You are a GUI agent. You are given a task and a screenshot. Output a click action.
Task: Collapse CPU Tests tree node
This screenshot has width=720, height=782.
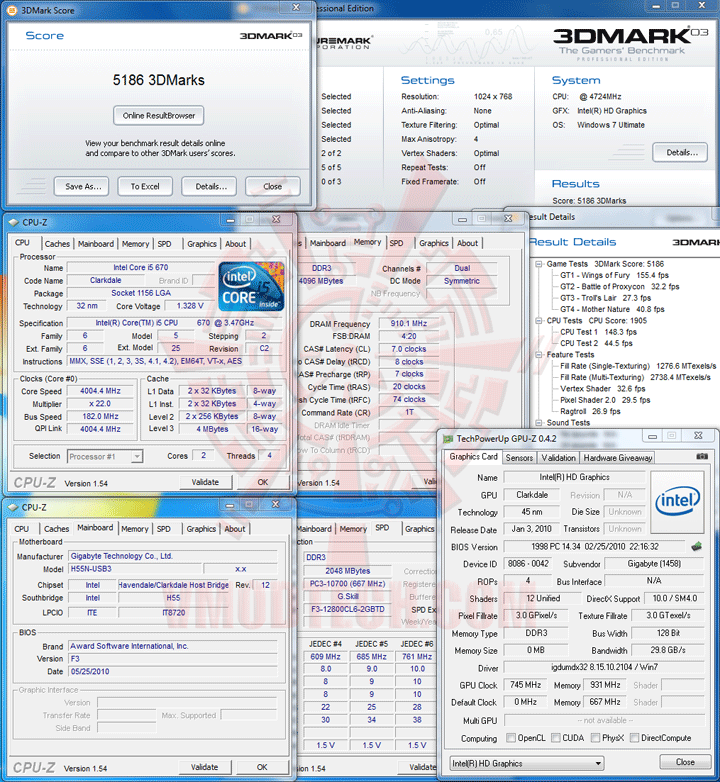click(539, 321)
